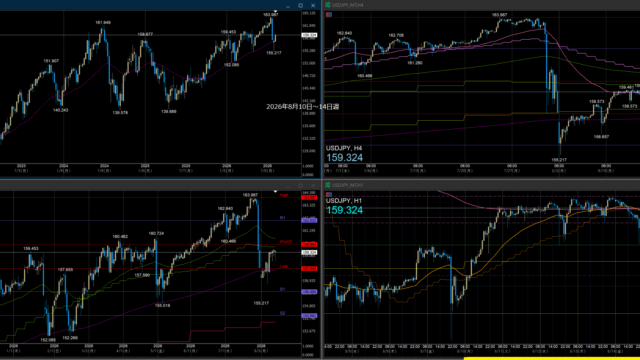Close the bottom-left chart window

[313, 185]
